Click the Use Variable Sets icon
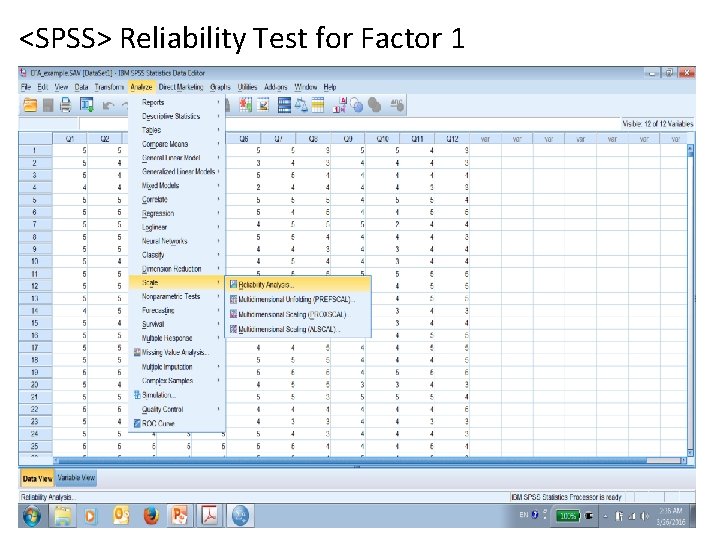The image size is (720, 540). [x=357, y=106]
